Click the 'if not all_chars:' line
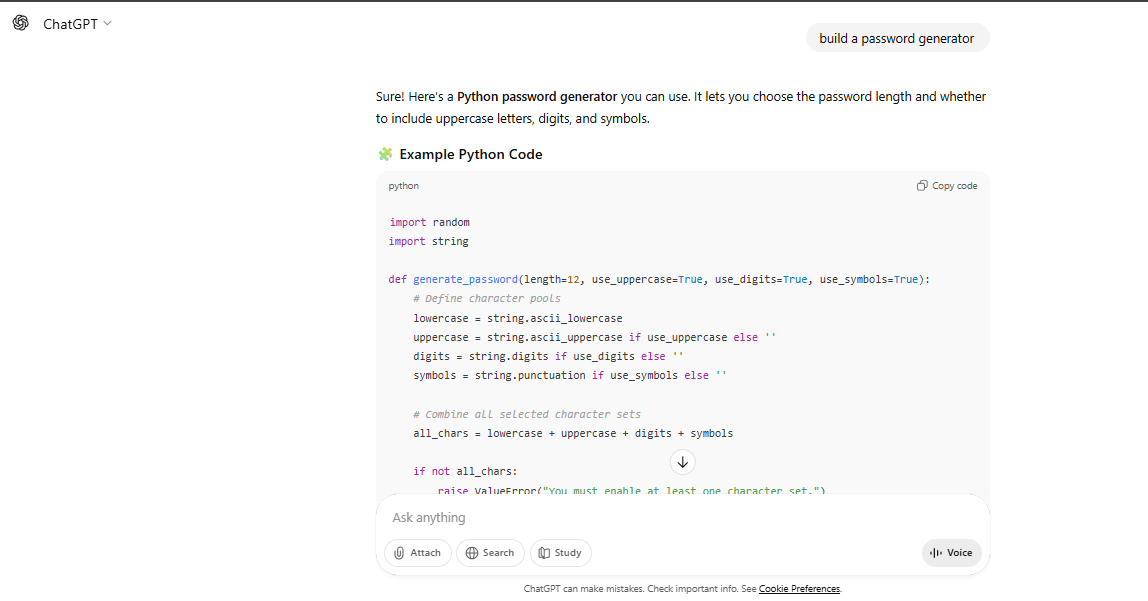This screenshot has height=601, width=1148. tap(465, 471)
